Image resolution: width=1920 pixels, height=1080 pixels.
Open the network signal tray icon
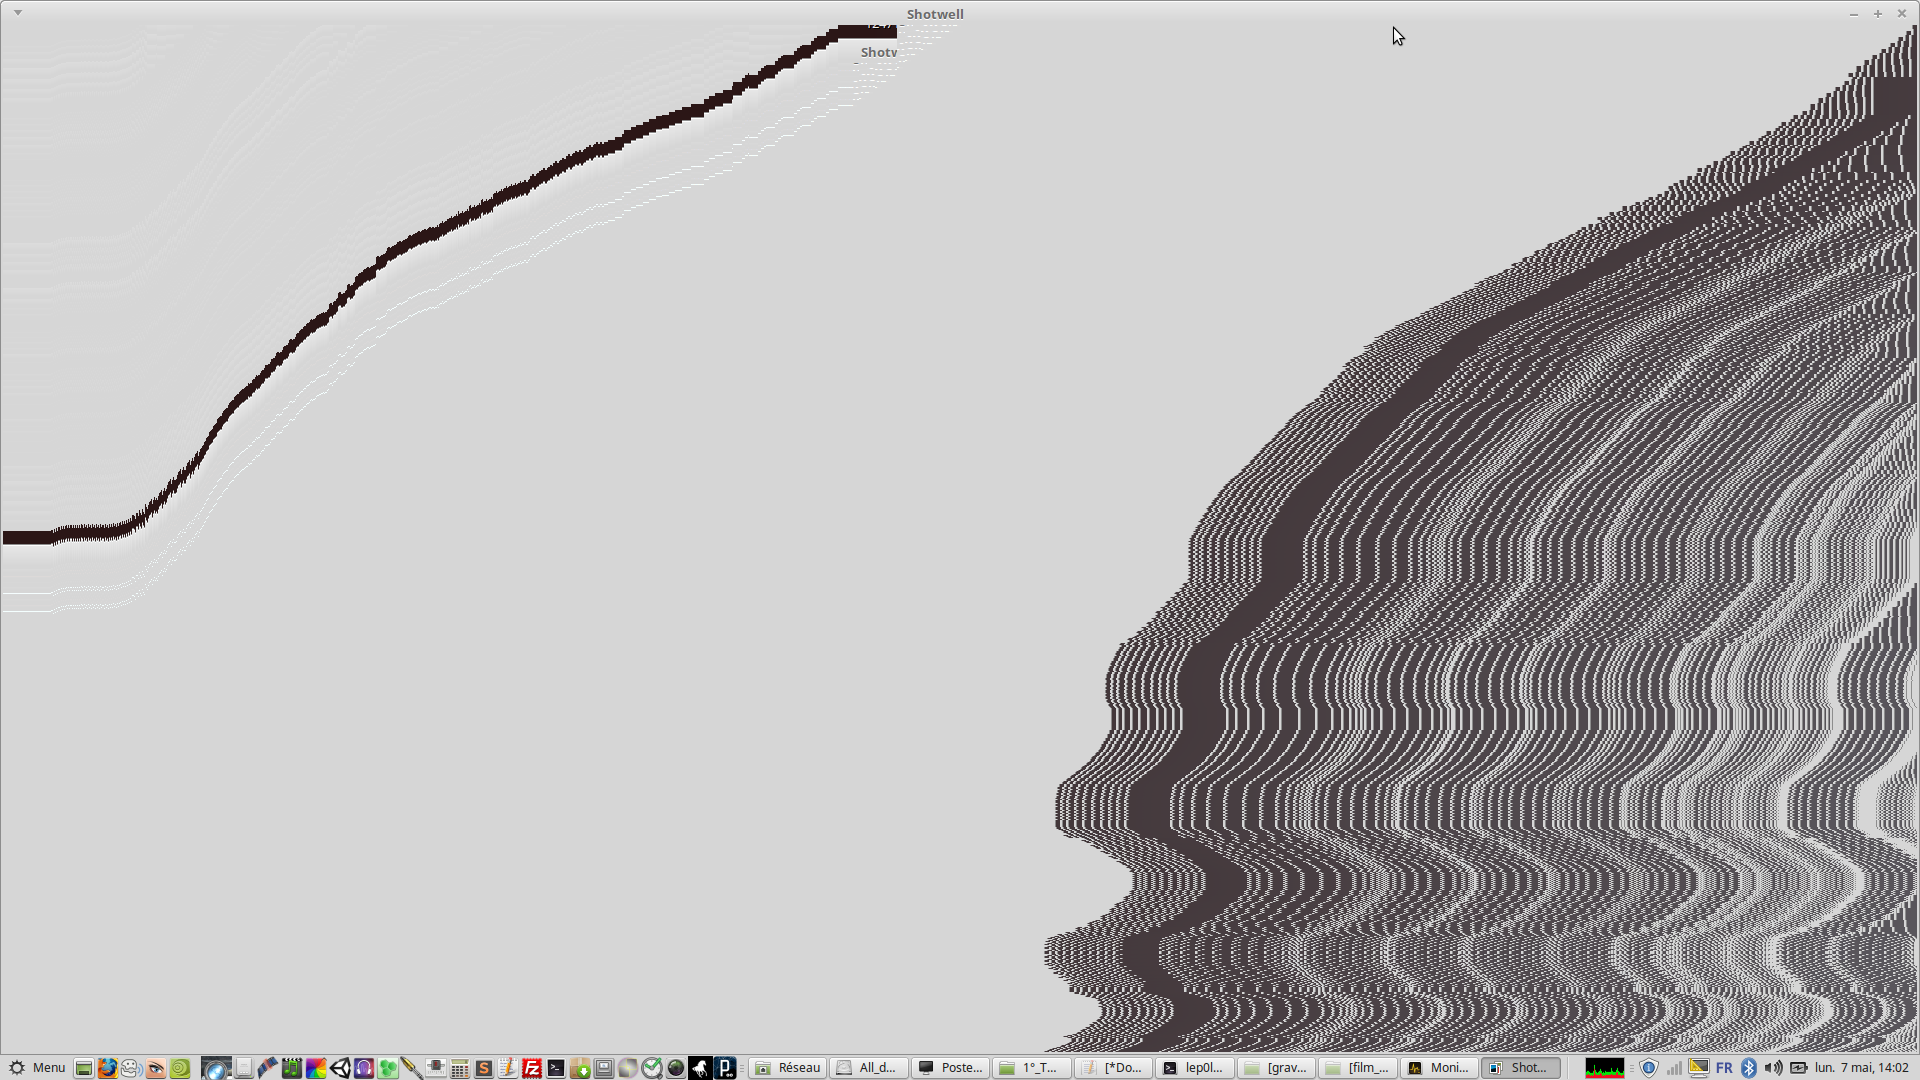1674,1068
